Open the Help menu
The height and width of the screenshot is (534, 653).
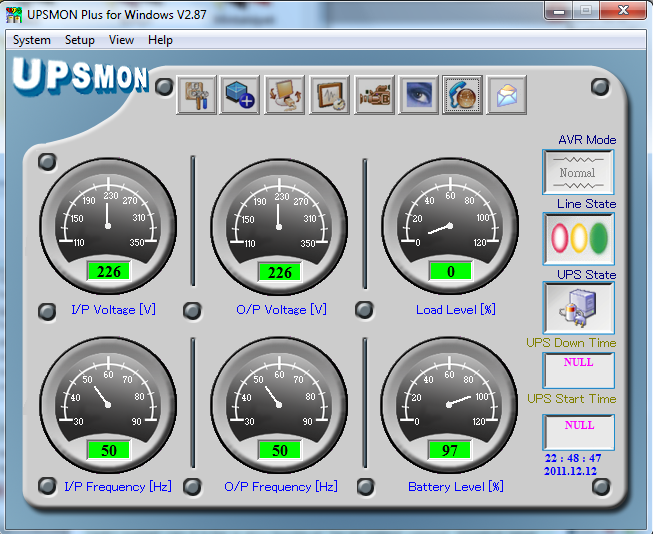tap(160, 40)
